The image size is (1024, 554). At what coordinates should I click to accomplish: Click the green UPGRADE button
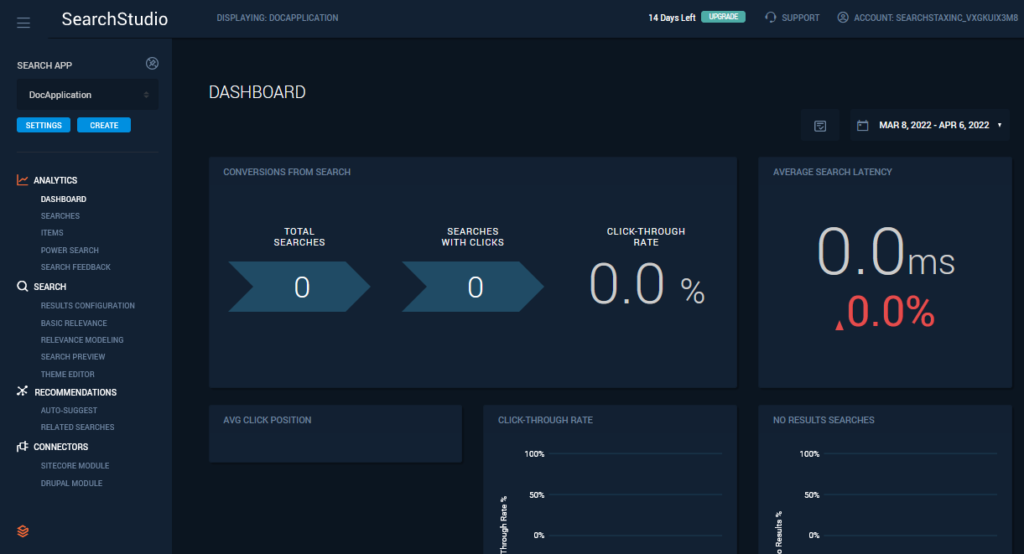click(723, 17)
